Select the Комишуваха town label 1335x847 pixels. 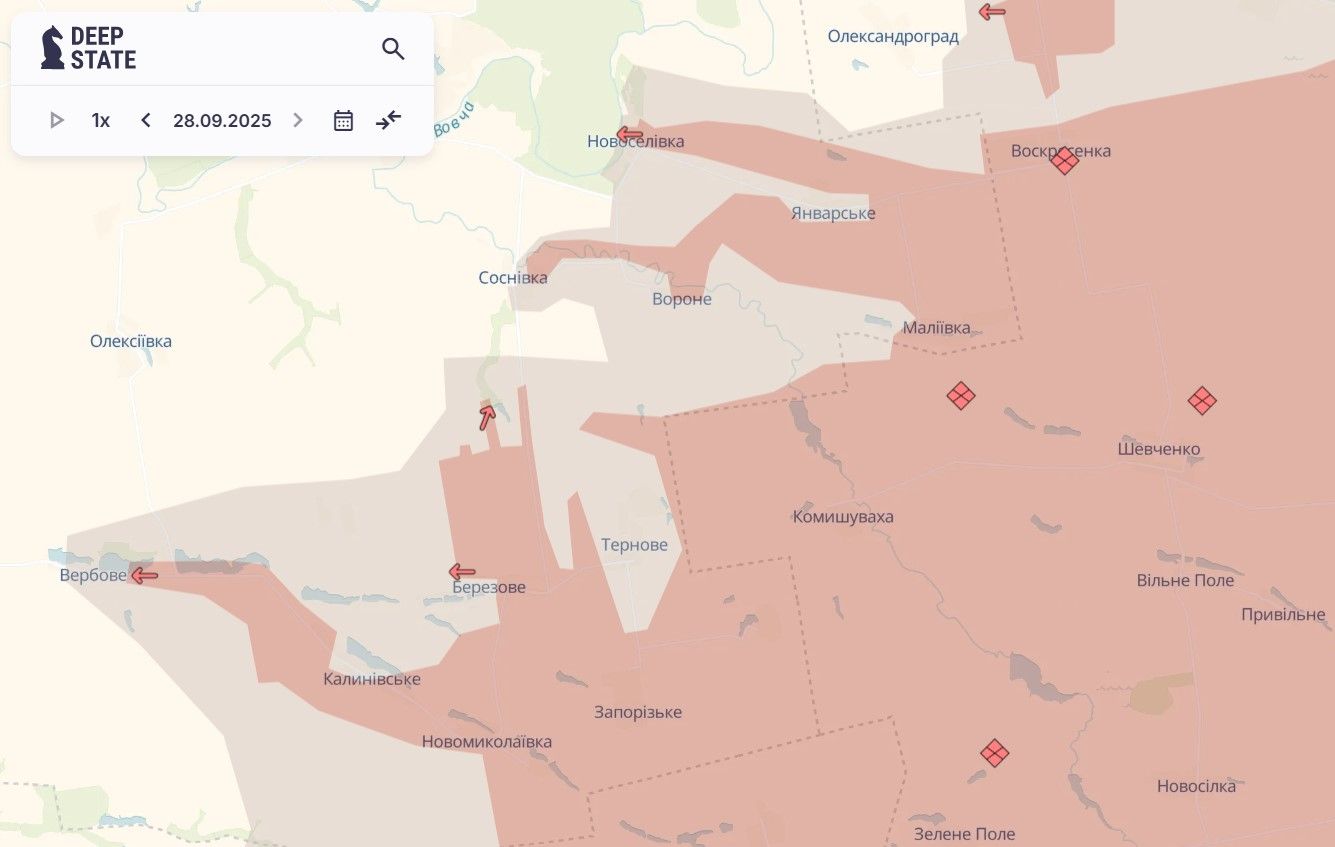click(843, 517)
